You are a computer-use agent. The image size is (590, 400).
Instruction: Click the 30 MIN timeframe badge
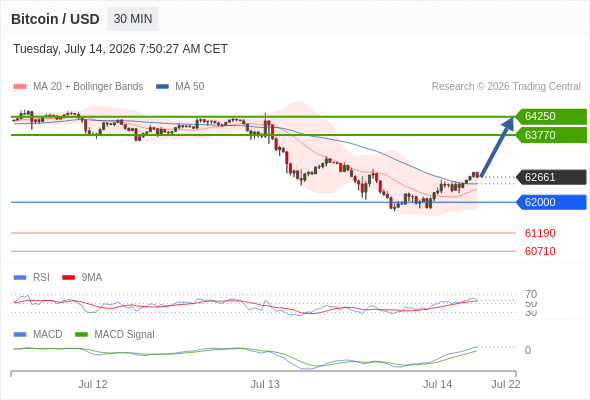click(x=133, y=19)
